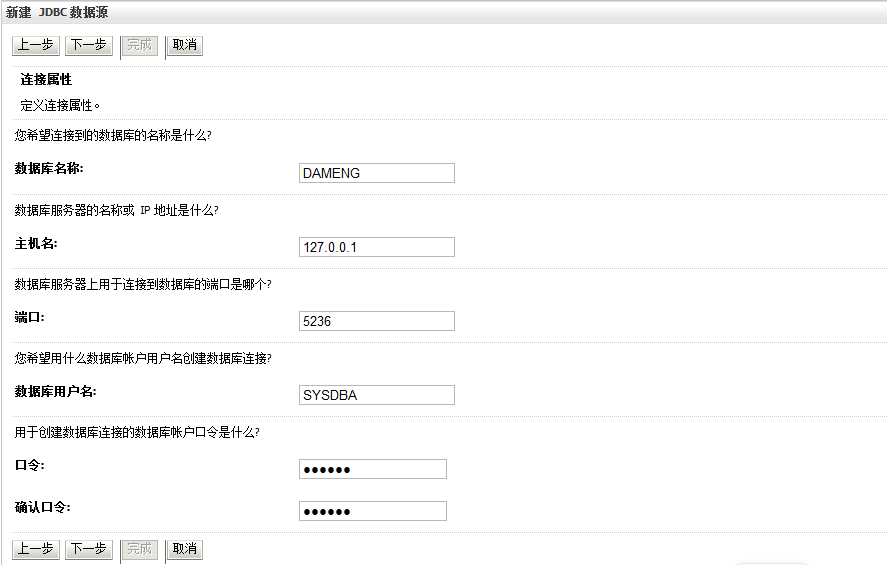Screen dimensions: 887x565
Task: Click the top 上一步 (Back) button
Action: [35, 45]
